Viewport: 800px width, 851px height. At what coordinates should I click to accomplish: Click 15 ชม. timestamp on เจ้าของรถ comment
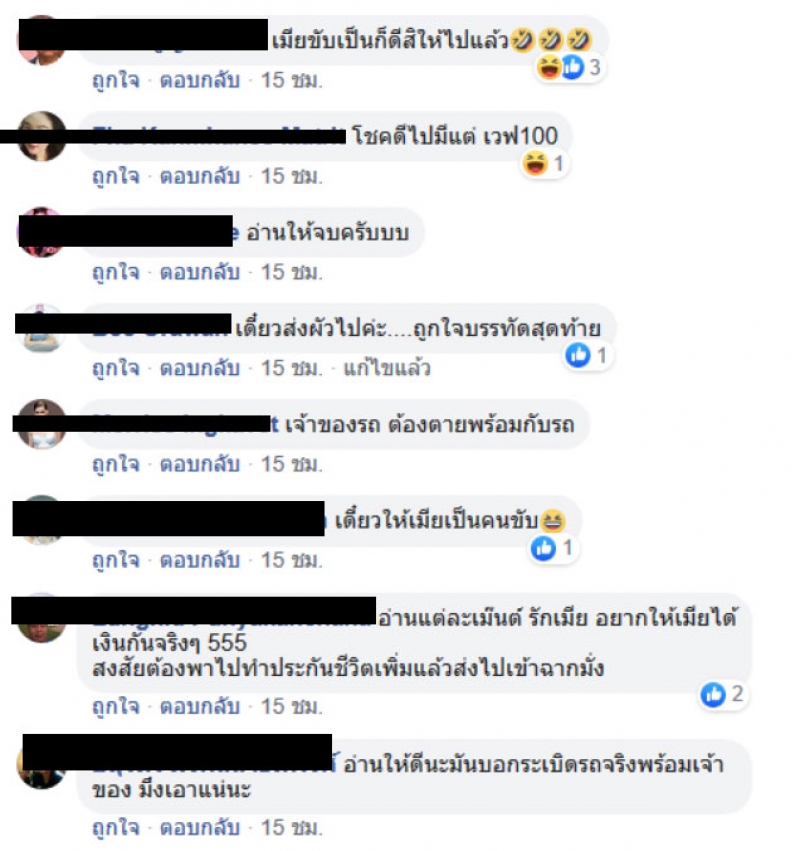291,465
